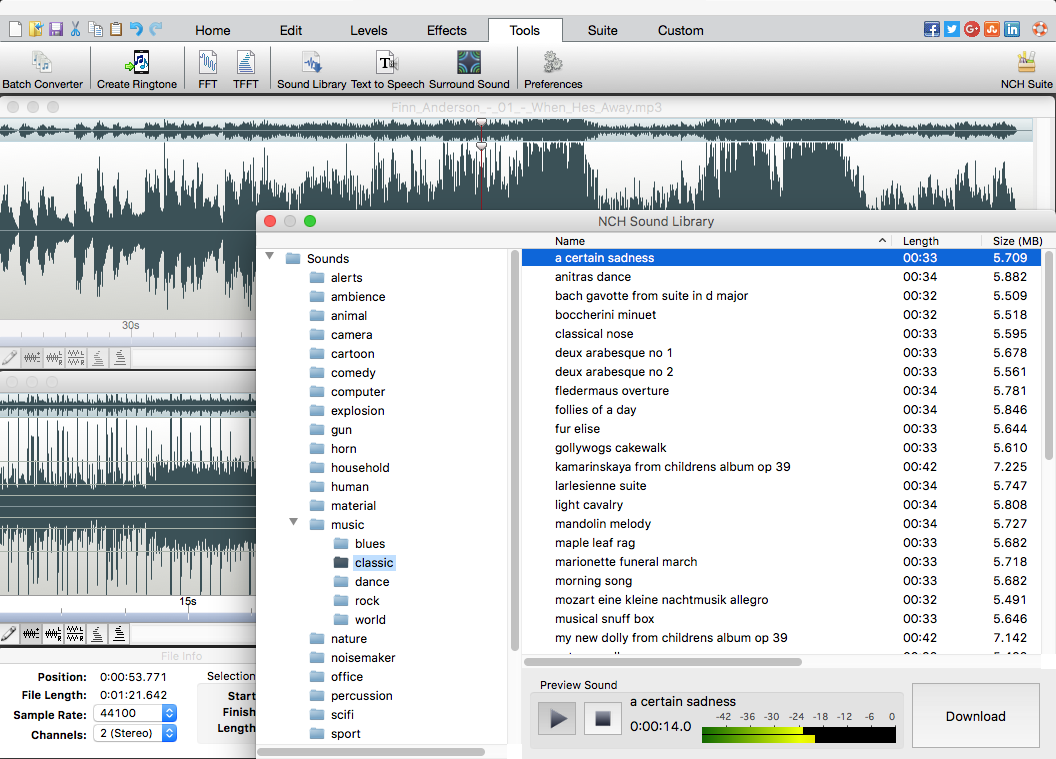
Task: Open the TFFT analysis tool
Action: [245, 69]
